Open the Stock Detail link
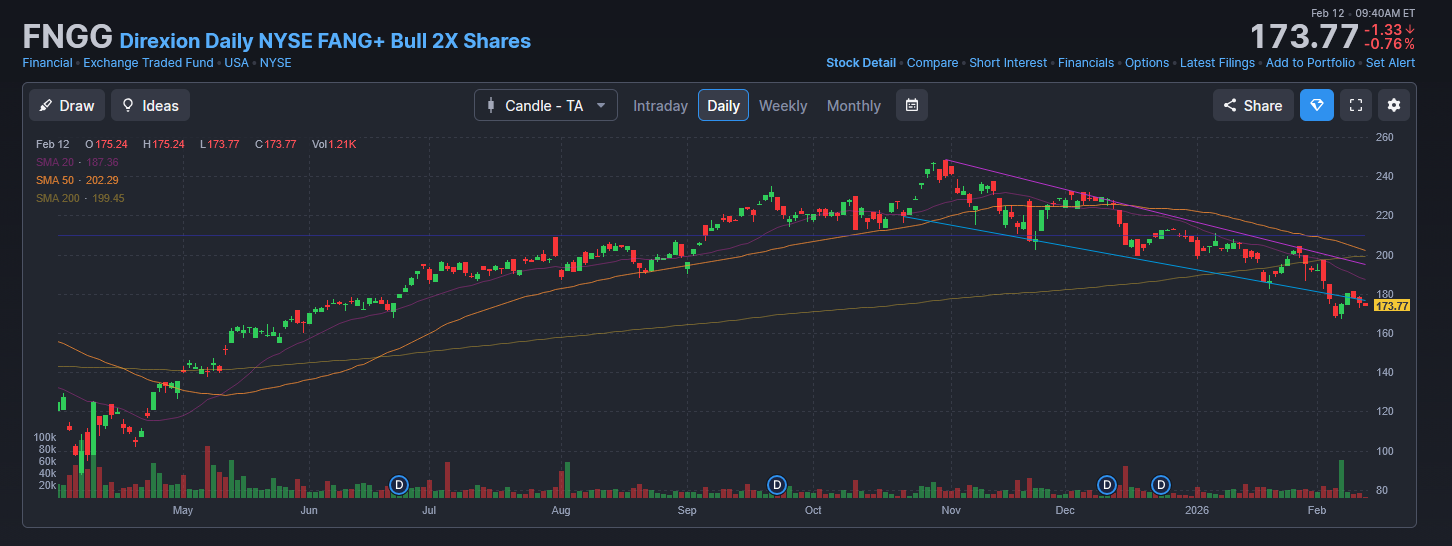This screenshot has height=546, width=1452. click(861, 62)
